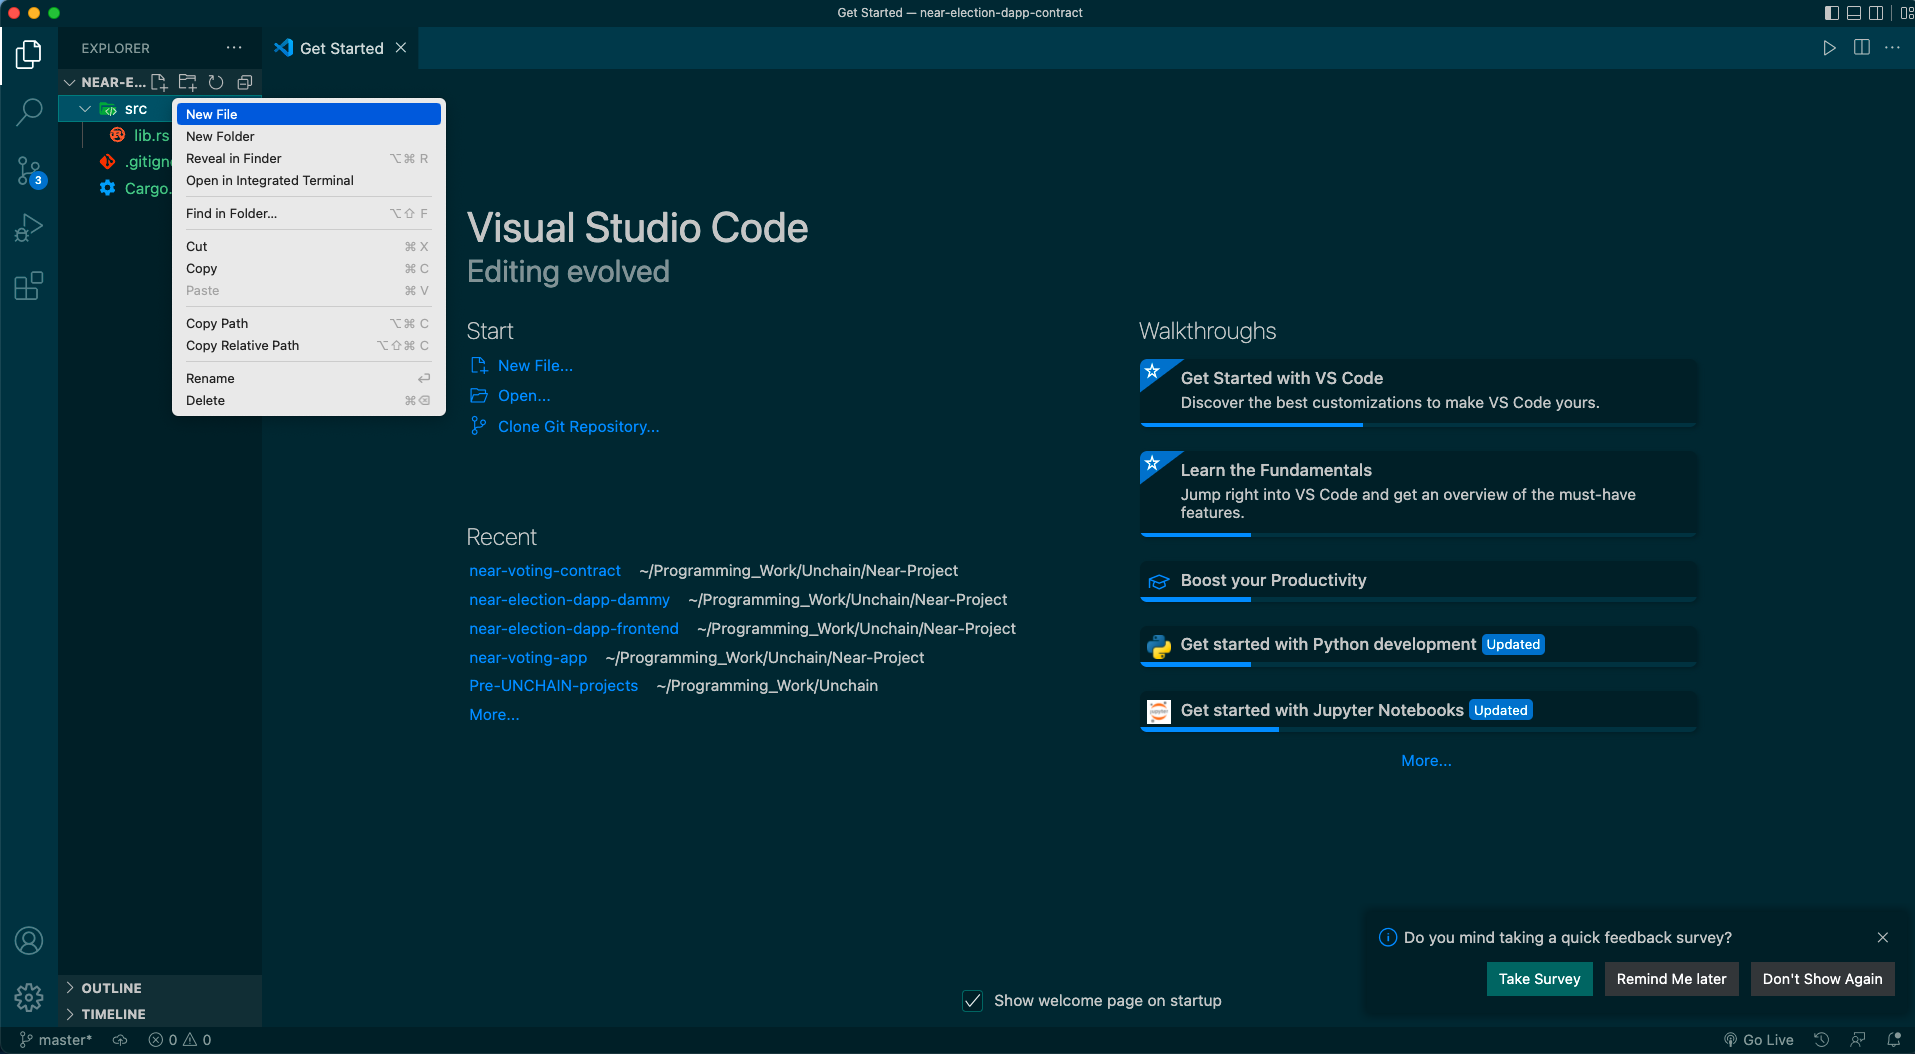Select Copy Relative Path menu entry
This screenshot has height=1054, width=1915.
pyautogui.click(x=309, y=345)
